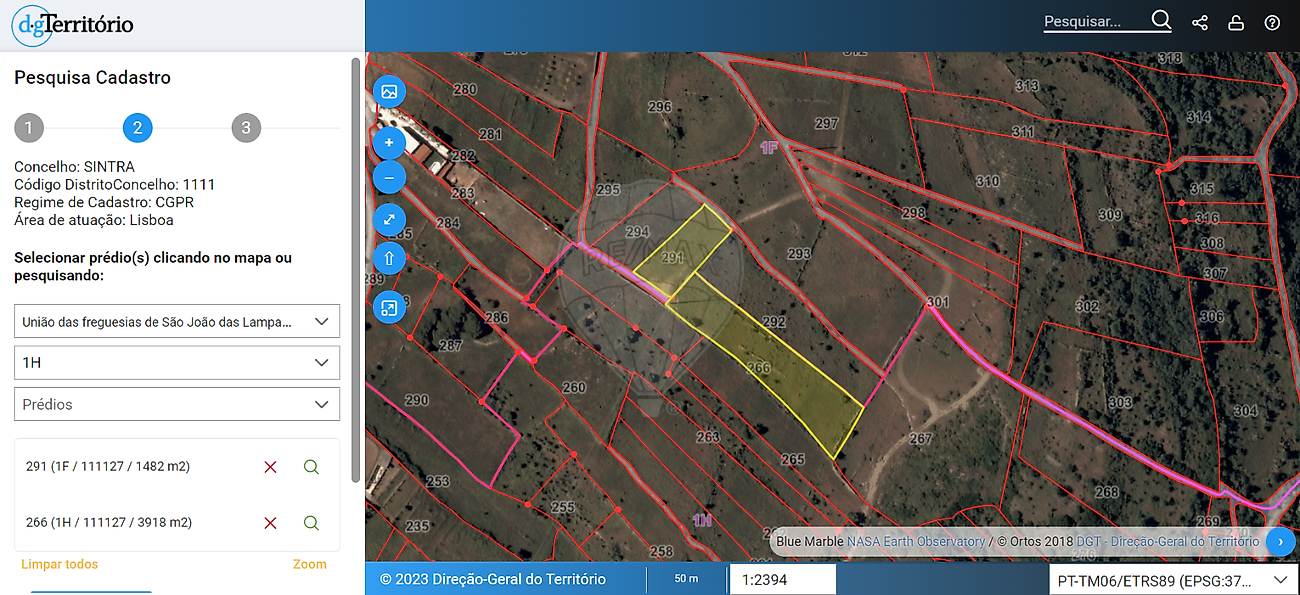Remove parcel 291 with red X
1300x595 pixels.
(270, 467)
